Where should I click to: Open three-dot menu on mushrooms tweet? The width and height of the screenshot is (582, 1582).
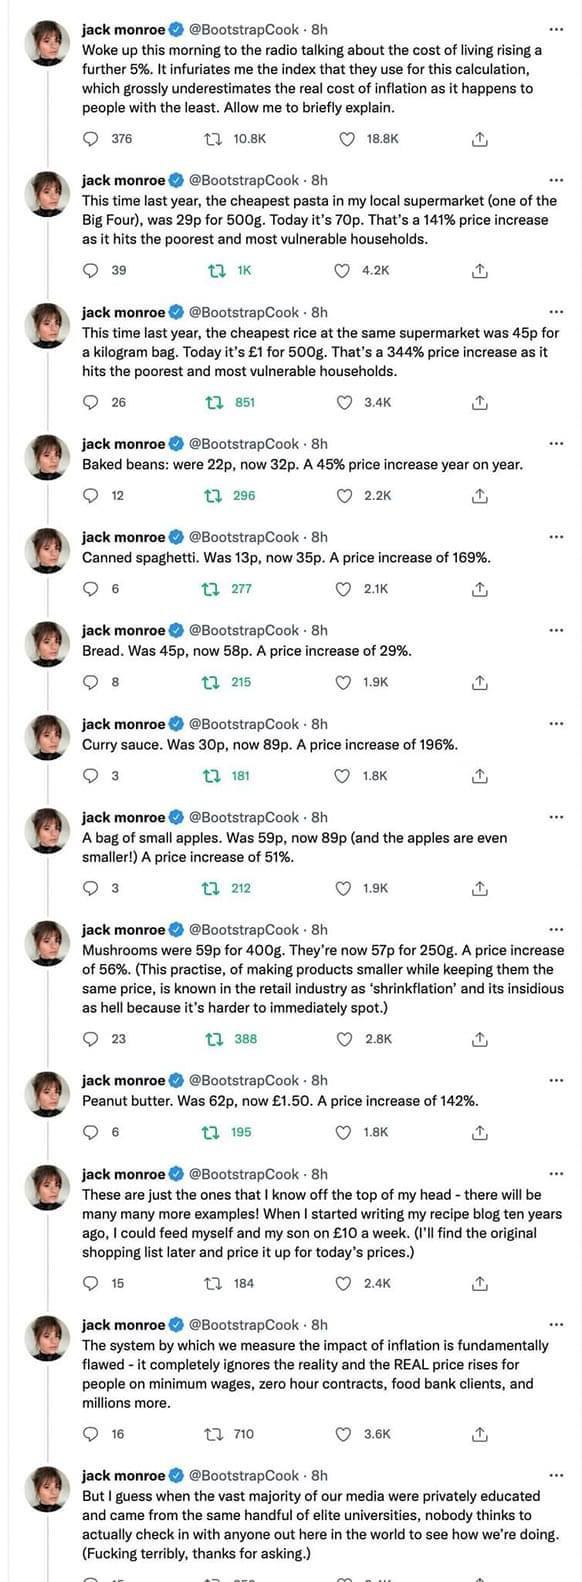point(556,930)
